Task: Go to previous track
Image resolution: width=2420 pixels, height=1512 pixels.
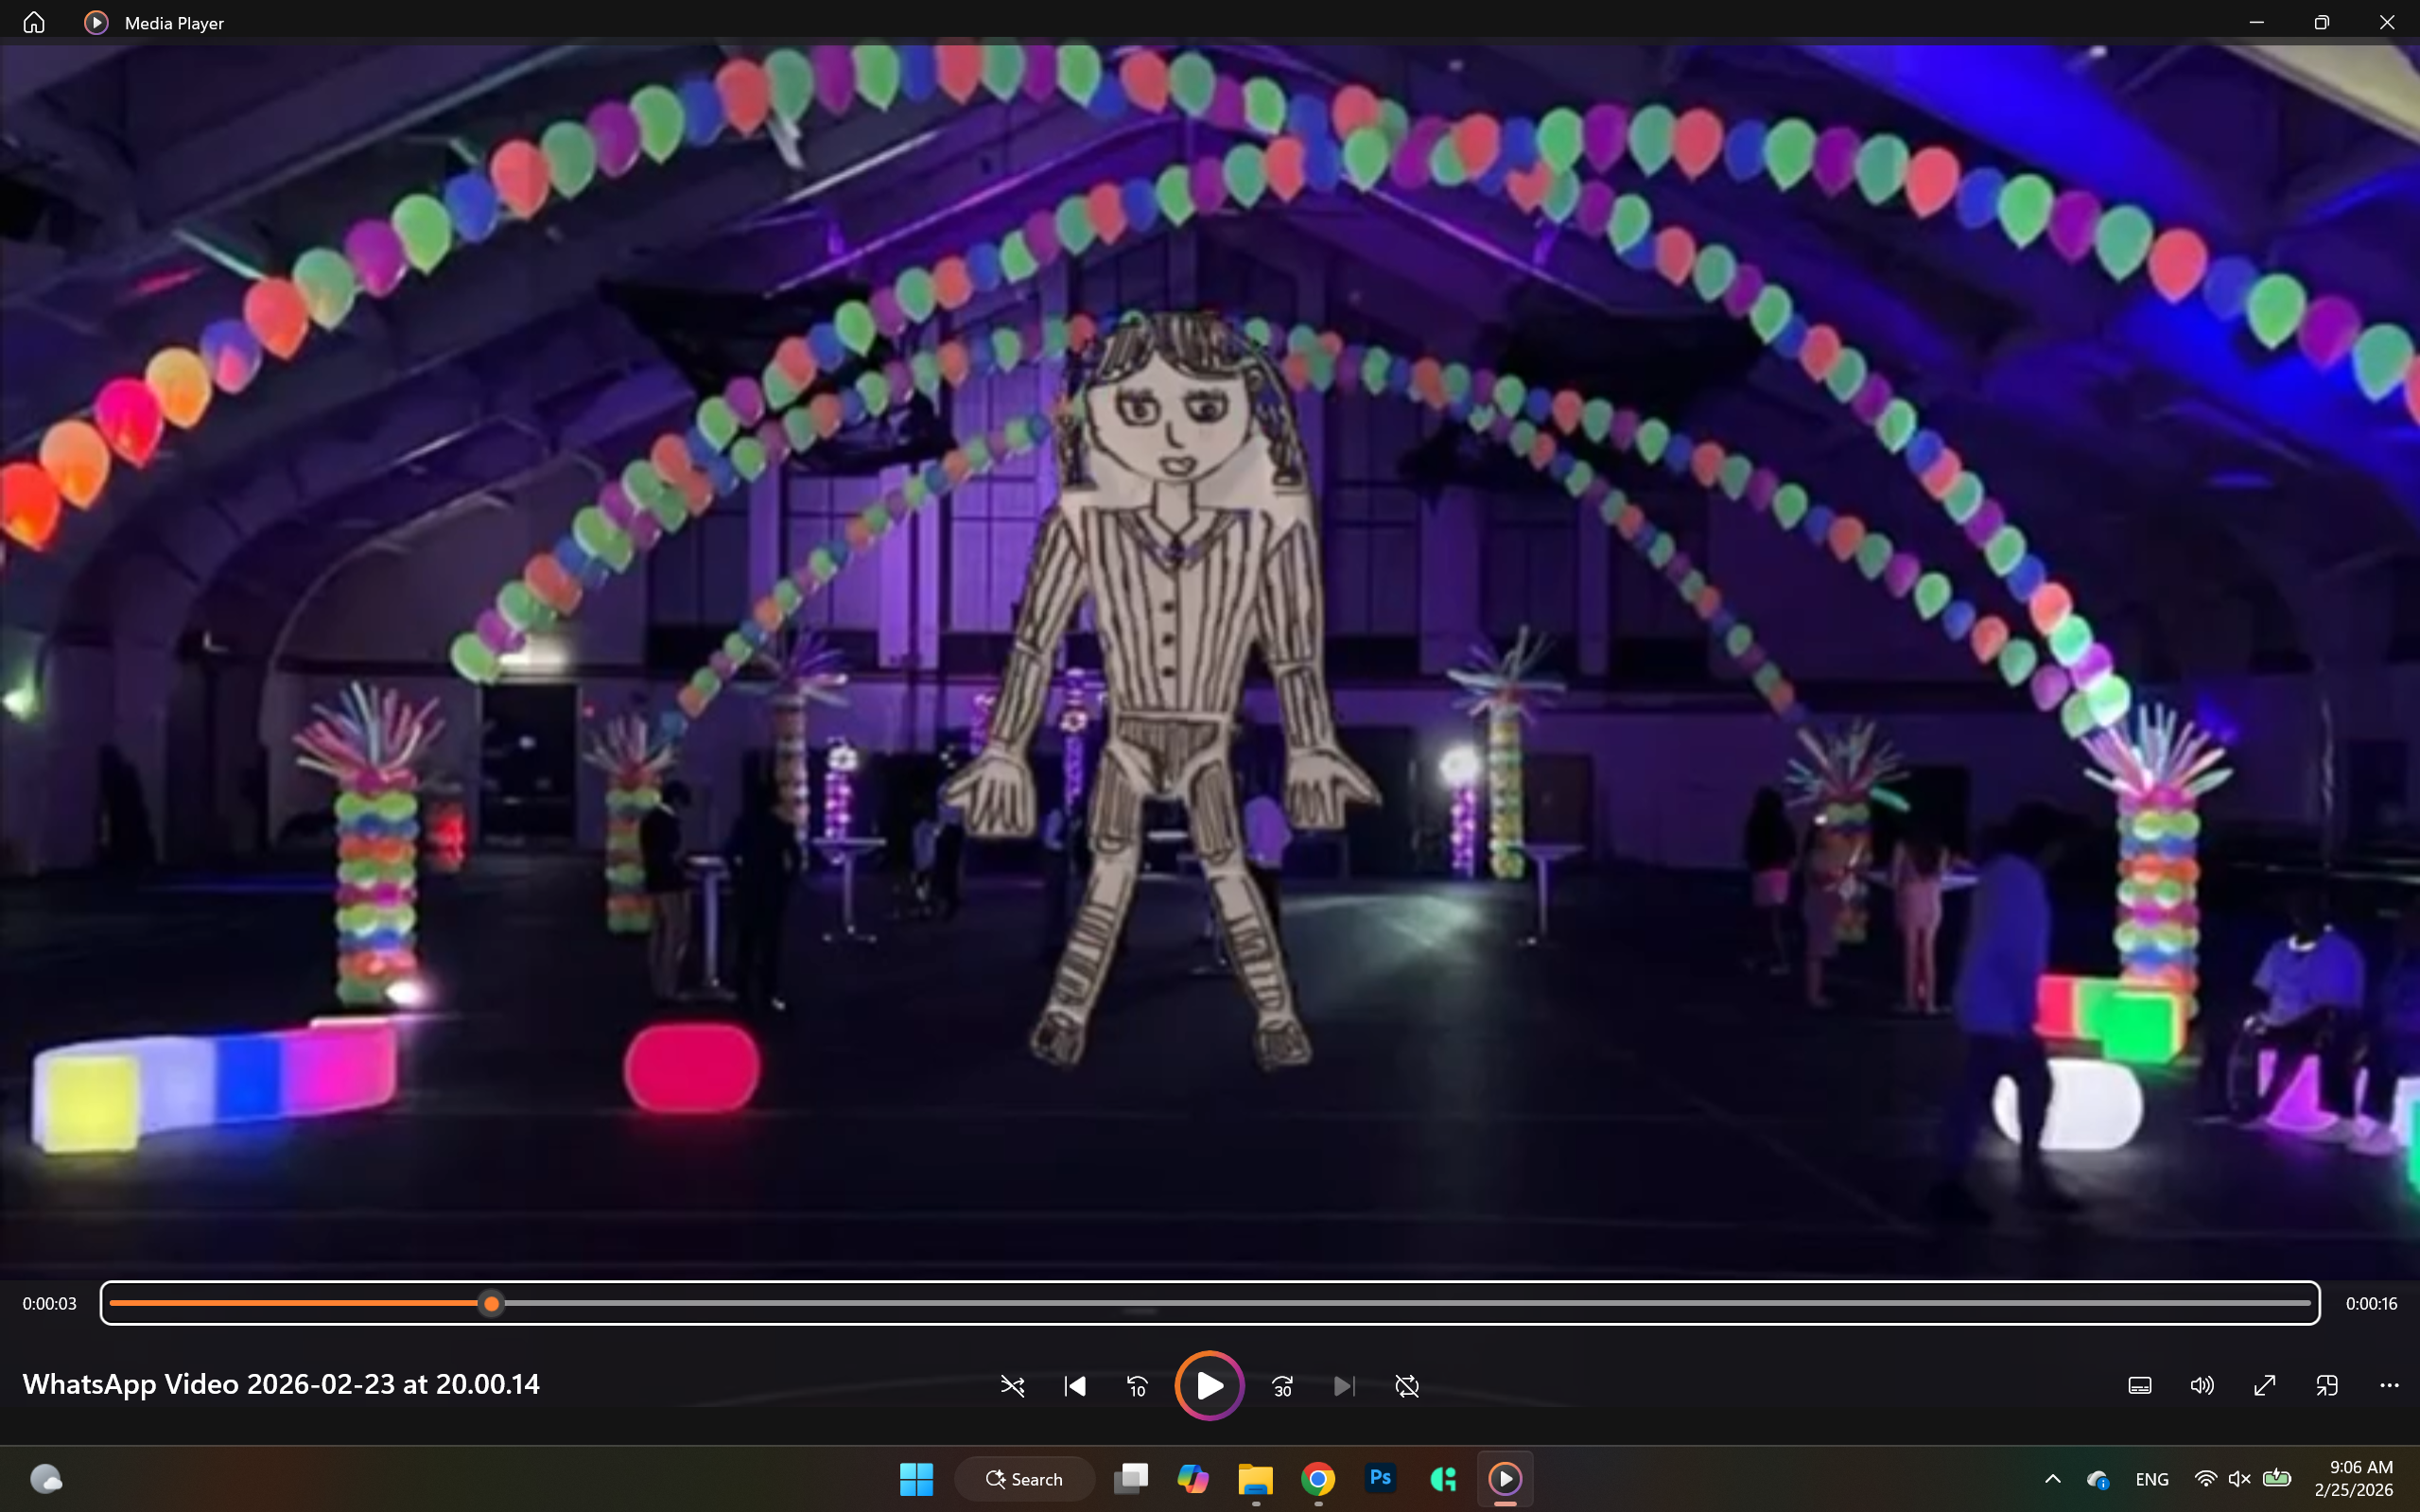Action: tap(1075, 1386)
